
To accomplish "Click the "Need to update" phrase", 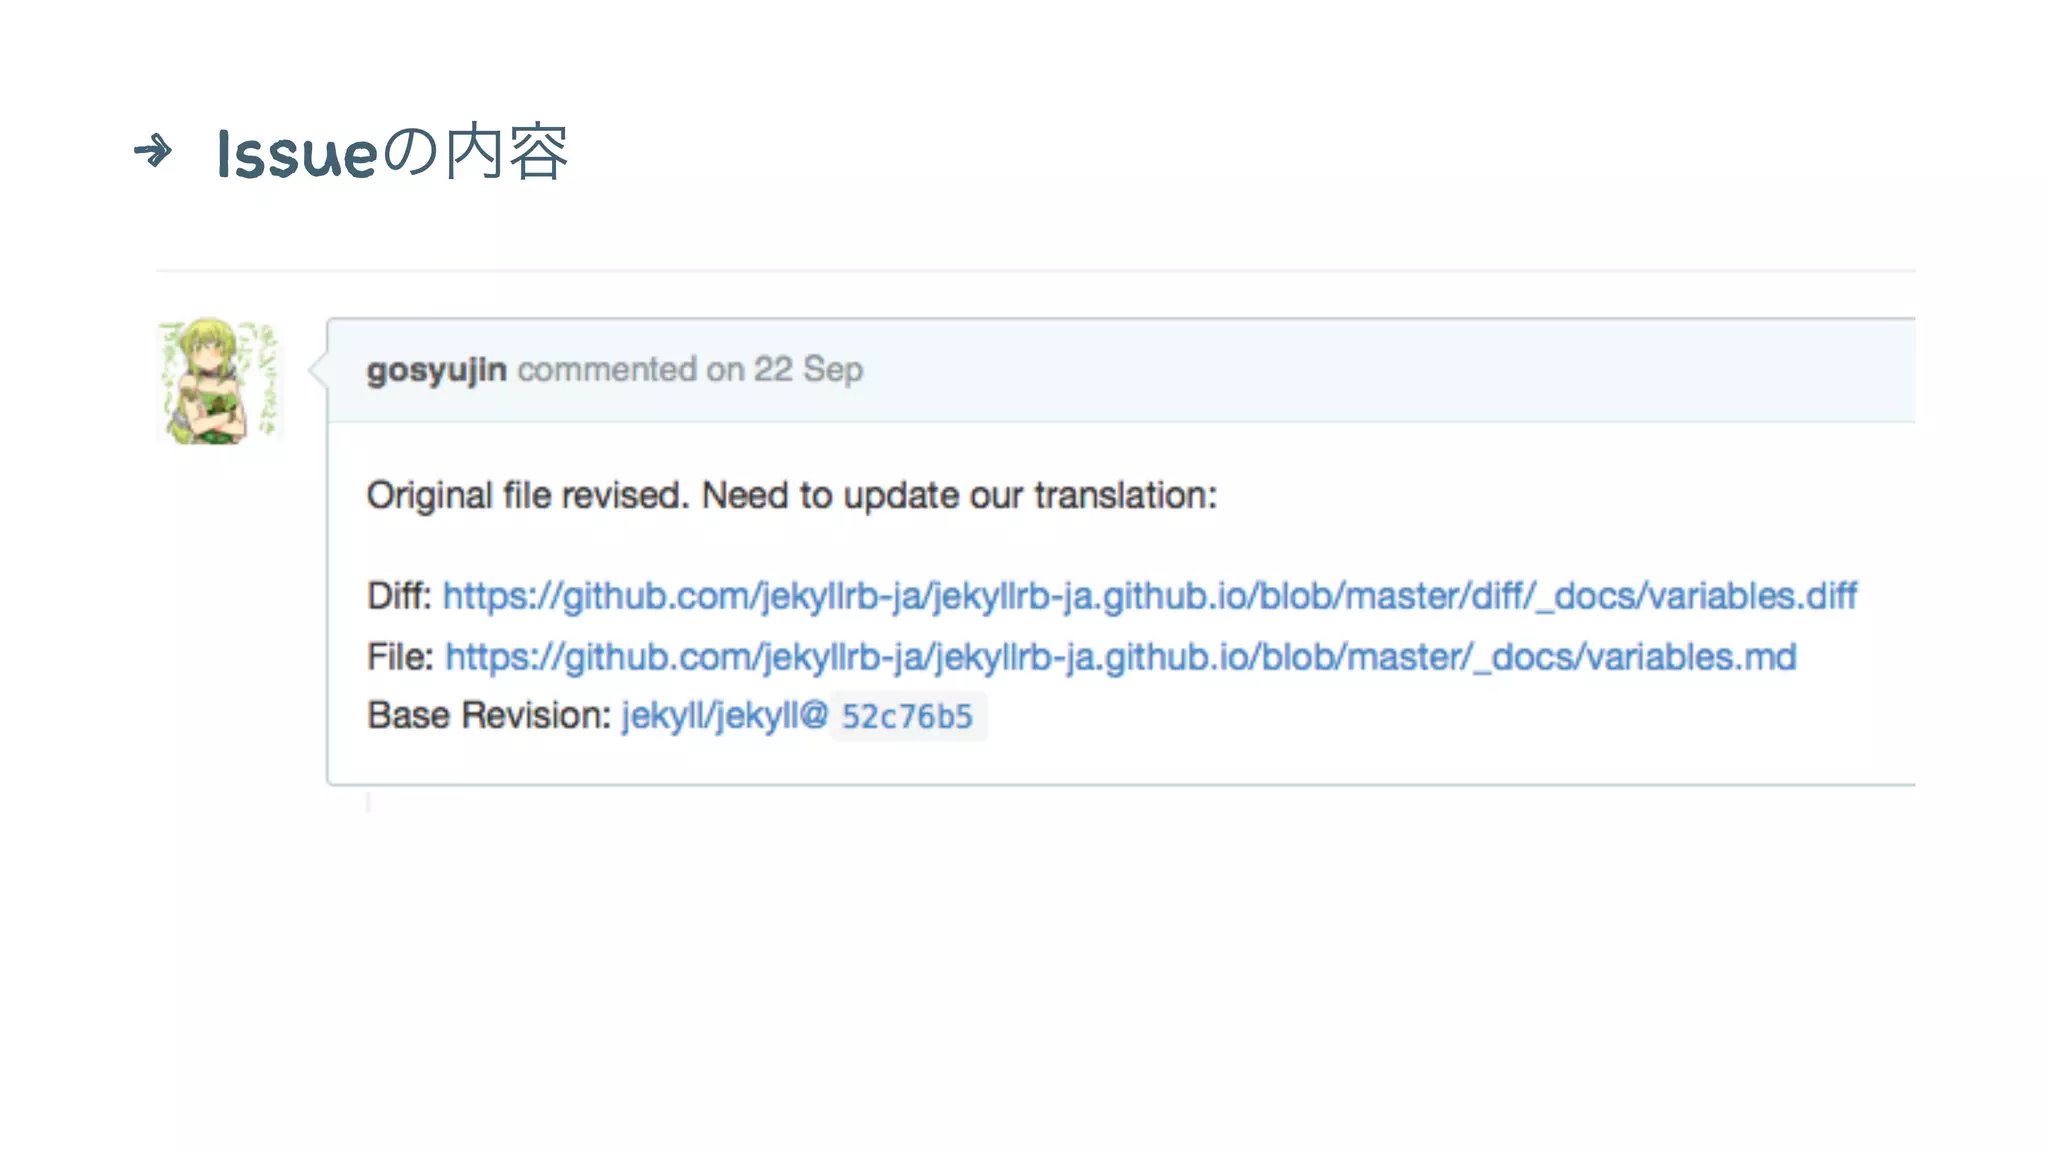I will (830, 496).
